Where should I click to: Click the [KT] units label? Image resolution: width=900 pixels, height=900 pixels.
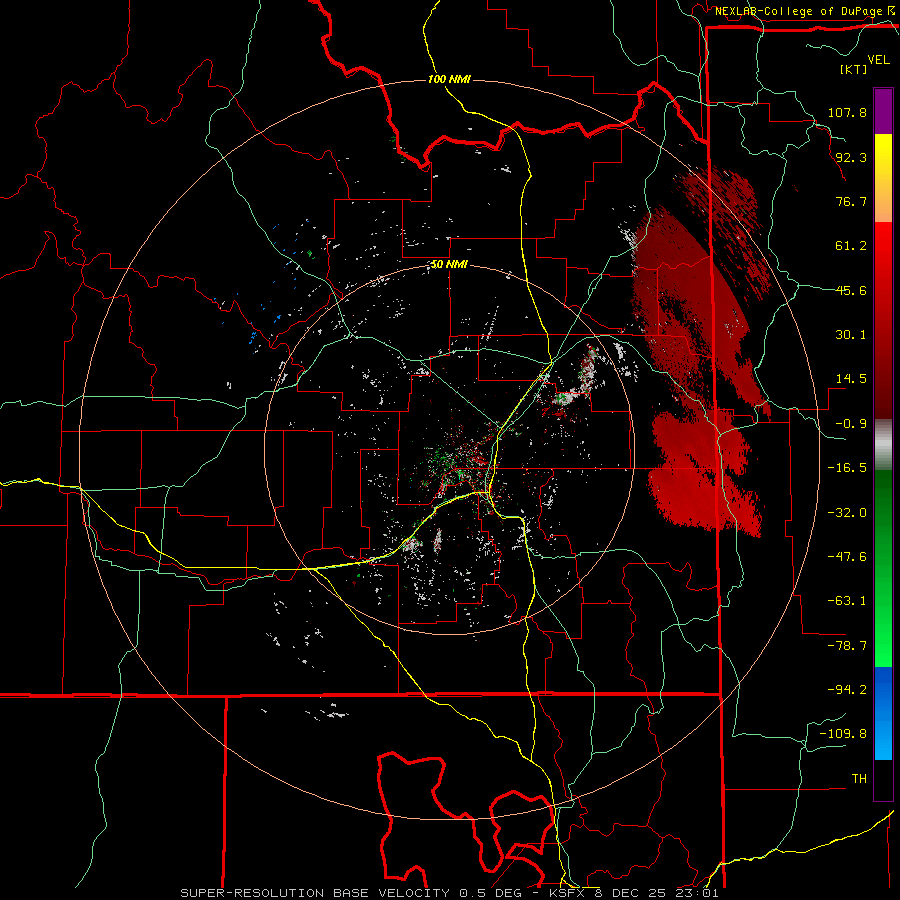click(x=854, y=69)
